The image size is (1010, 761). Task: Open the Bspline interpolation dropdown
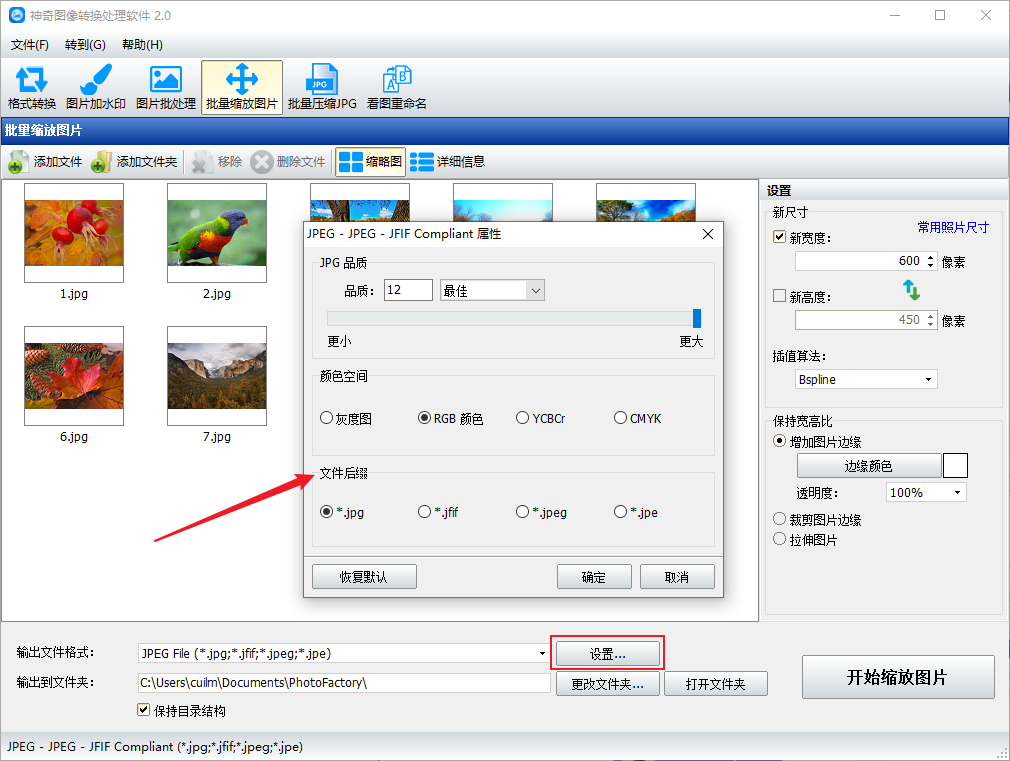pos(928,380)
